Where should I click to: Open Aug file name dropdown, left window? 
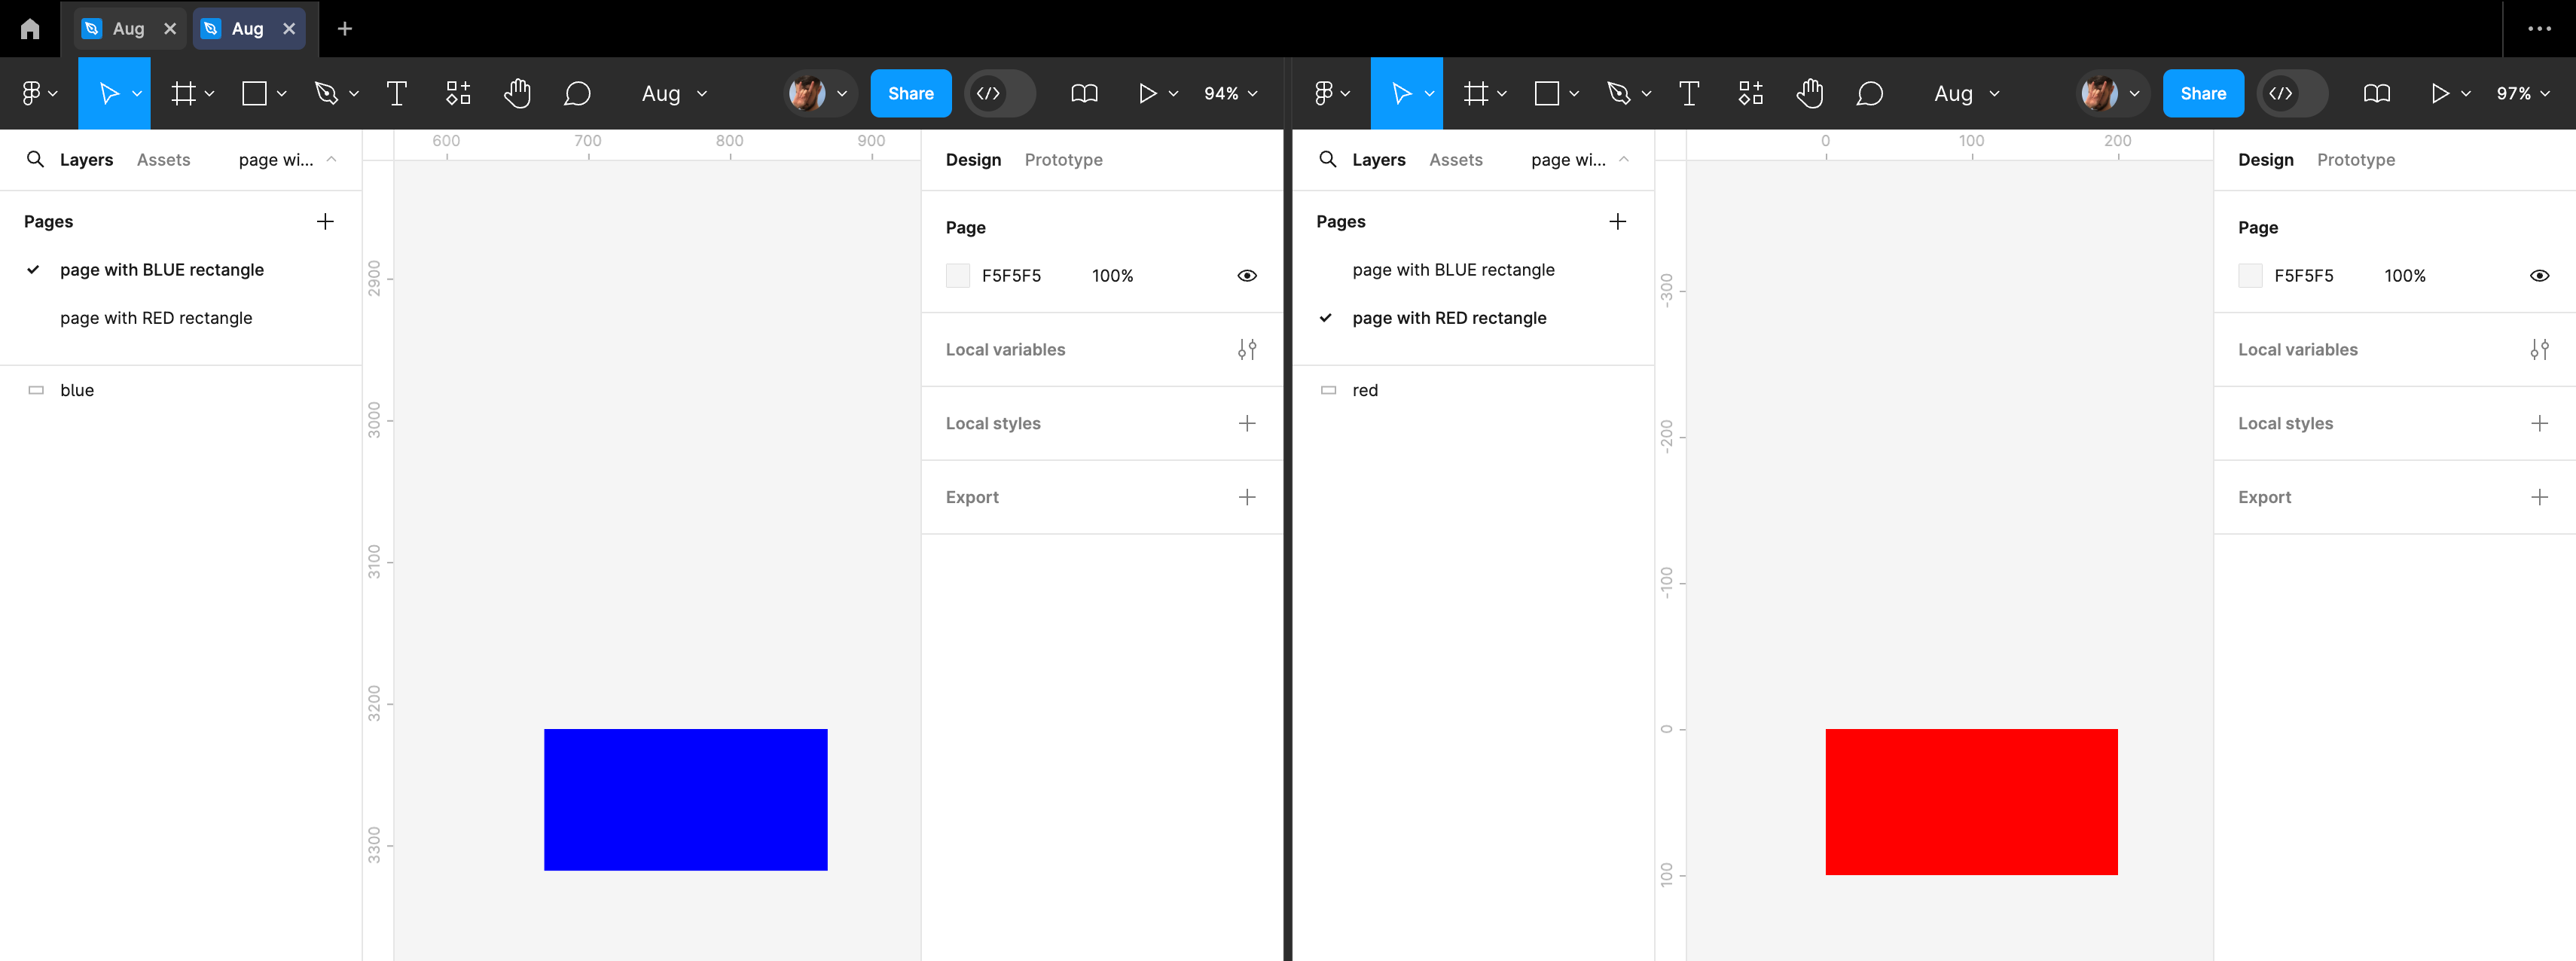[675, 93]
